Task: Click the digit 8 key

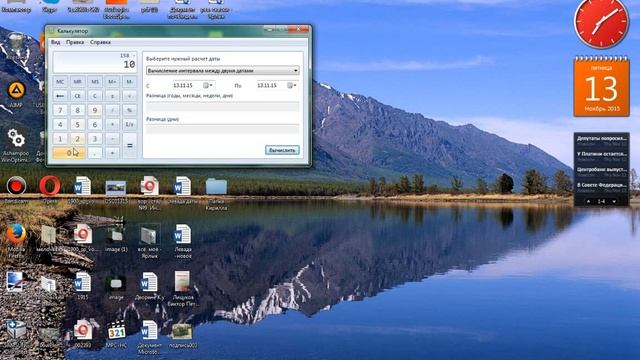Action: [x=77, y=110]
